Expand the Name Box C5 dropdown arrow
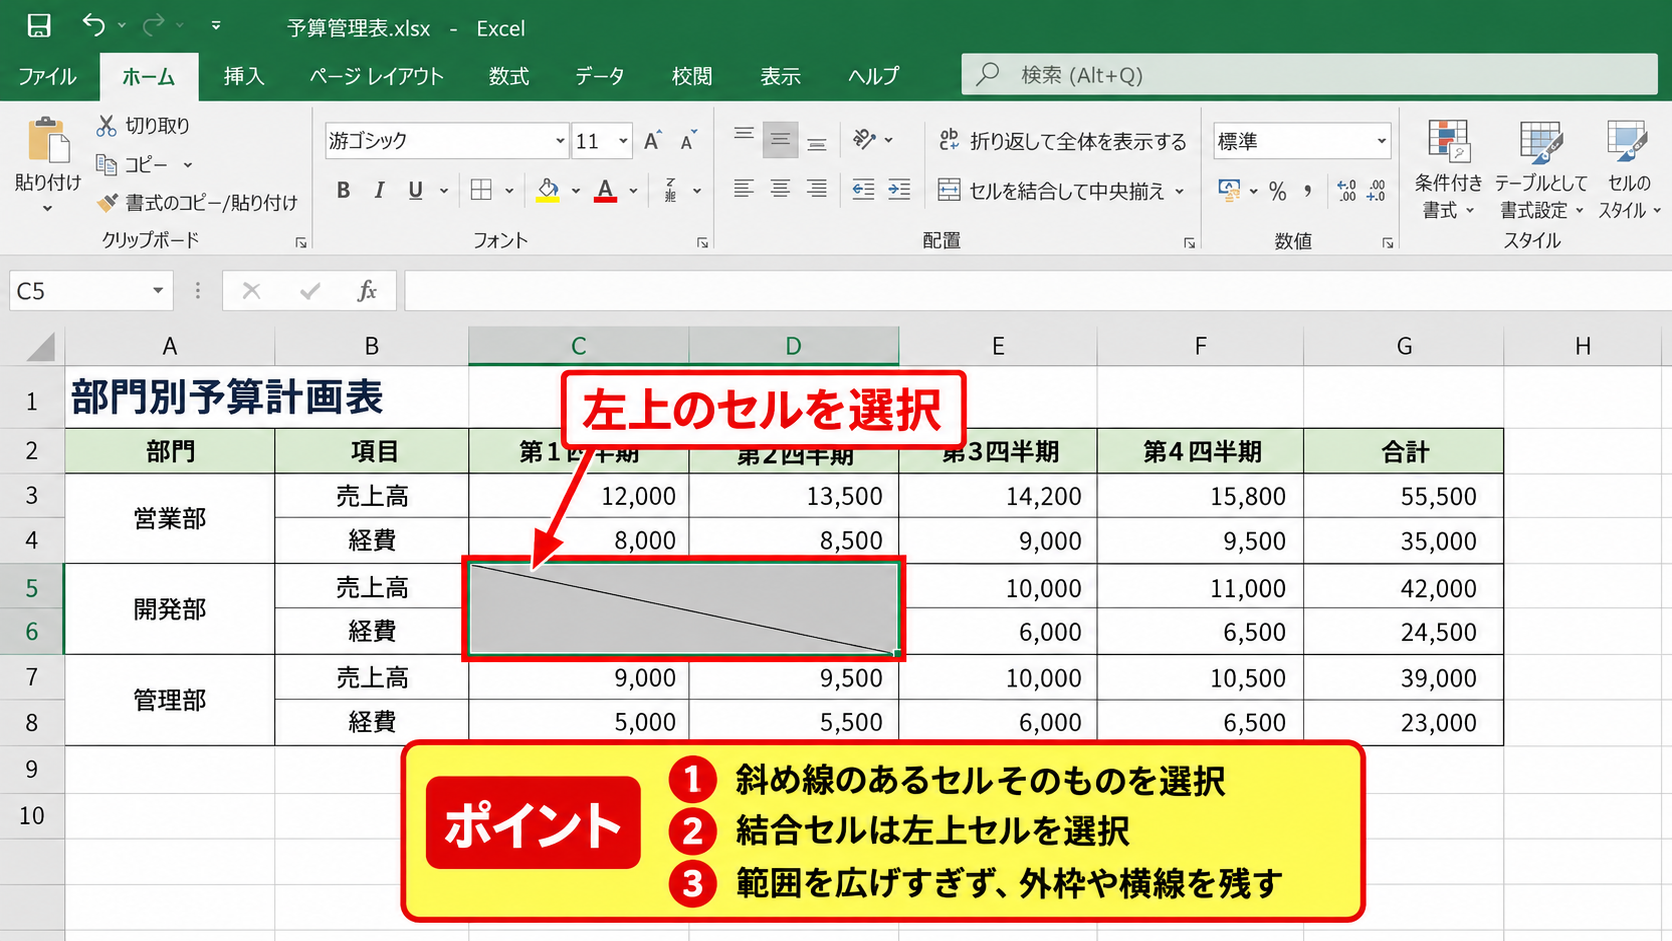1672x941 pixels. pyautogui.click(x=157, y=291)
